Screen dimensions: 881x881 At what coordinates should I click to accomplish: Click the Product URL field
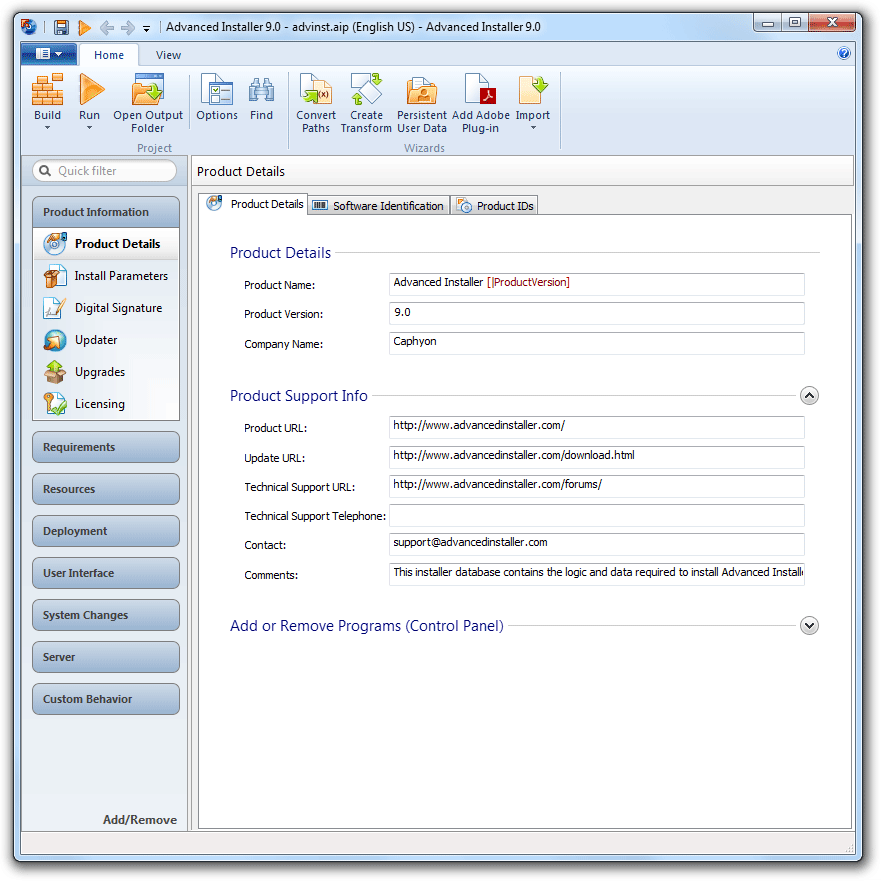597,428
